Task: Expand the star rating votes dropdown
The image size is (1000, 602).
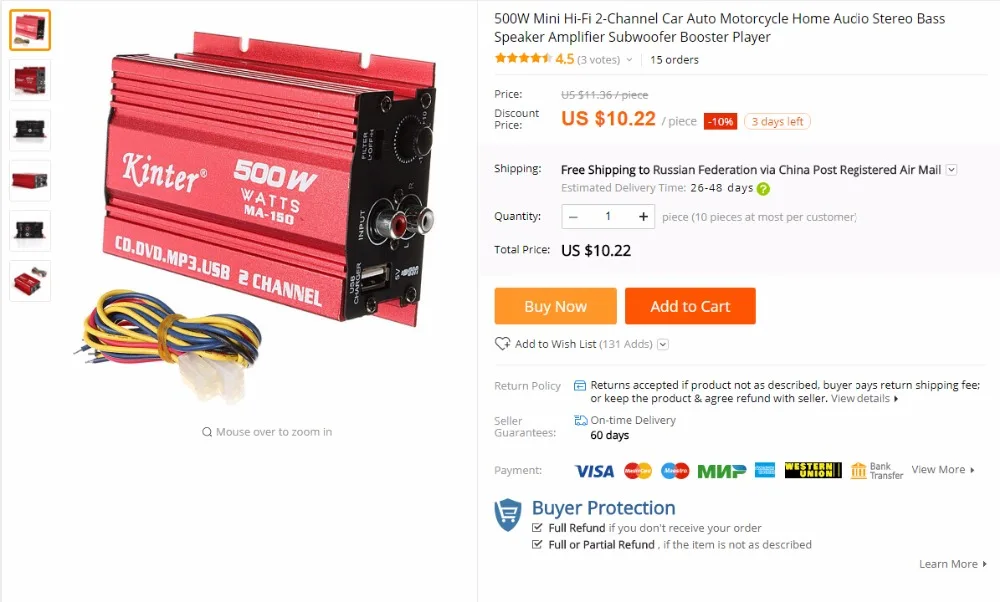Action: pyautogui.click(x=629, y=60)
